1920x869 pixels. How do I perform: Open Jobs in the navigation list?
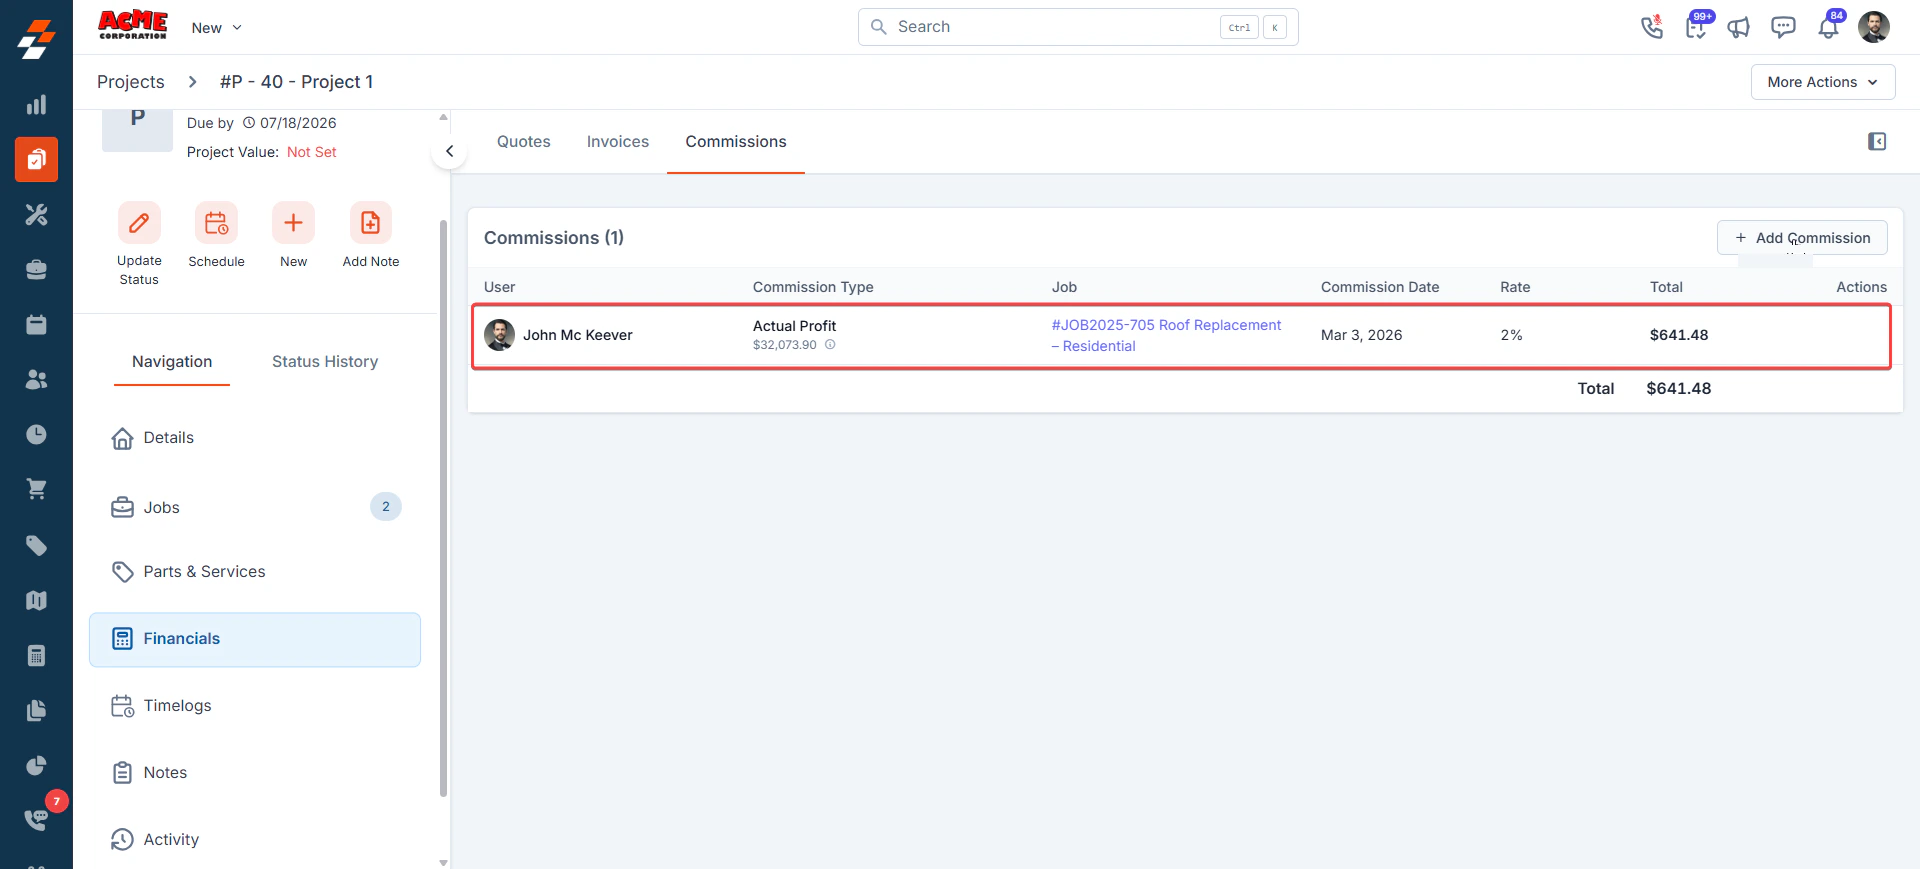(255, 507)
